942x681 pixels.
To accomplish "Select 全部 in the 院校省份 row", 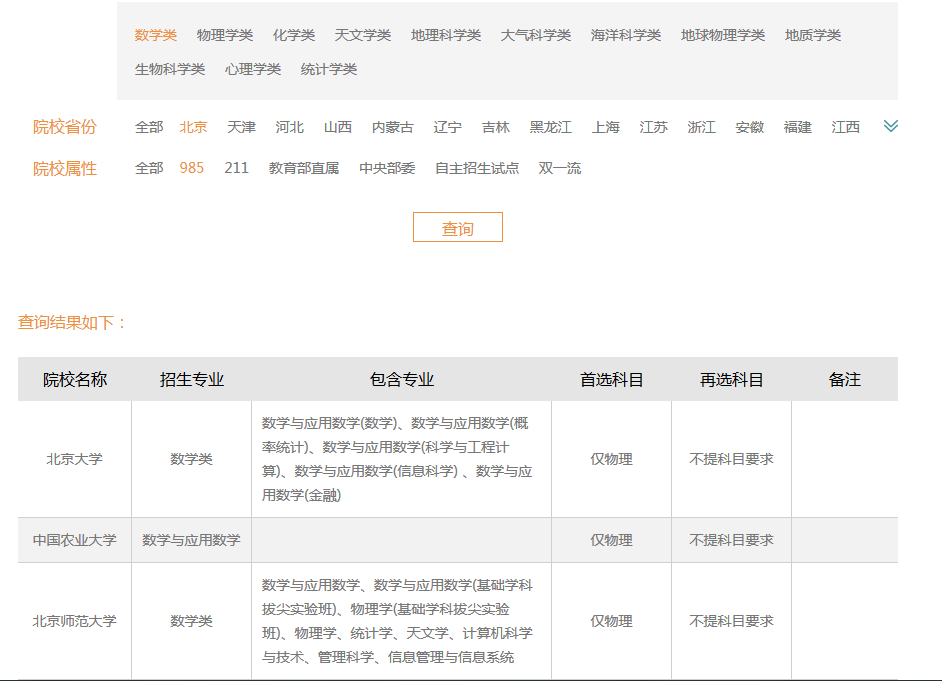I will click(x=149, y=127).
